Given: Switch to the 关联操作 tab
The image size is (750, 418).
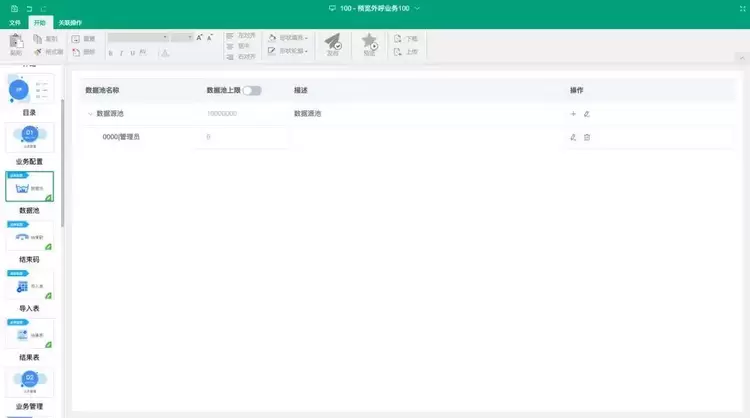Looking at the screenshot, I should click(71, 21).
